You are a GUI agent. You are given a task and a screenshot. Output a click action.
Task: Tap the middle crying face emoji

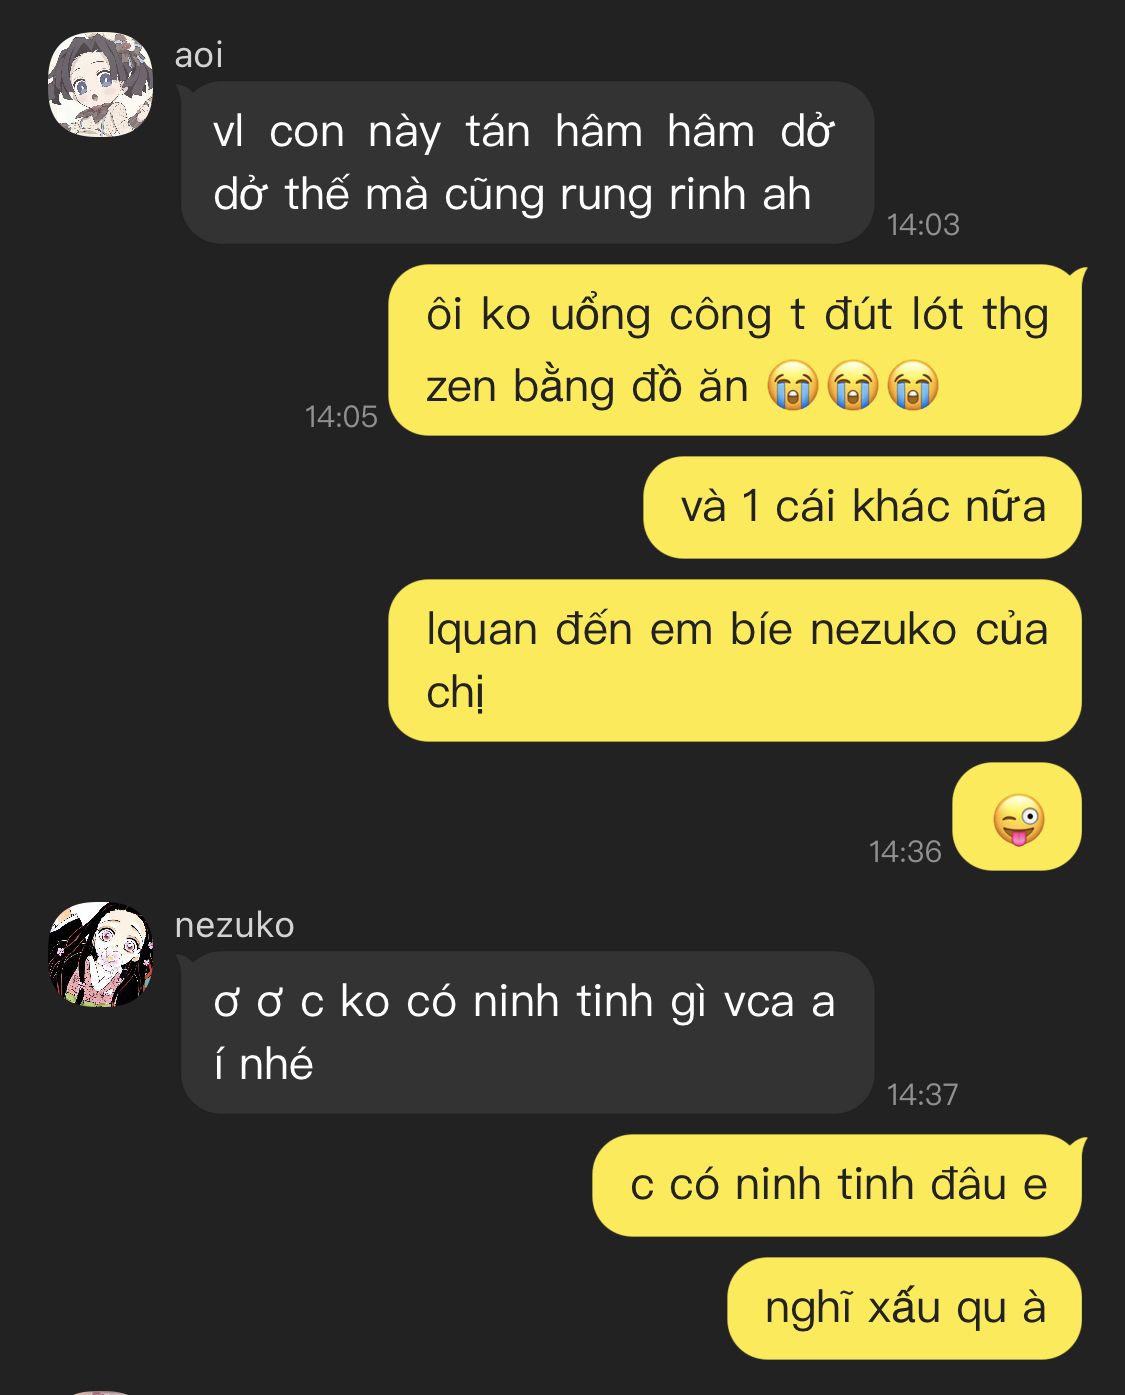[853, 386]
